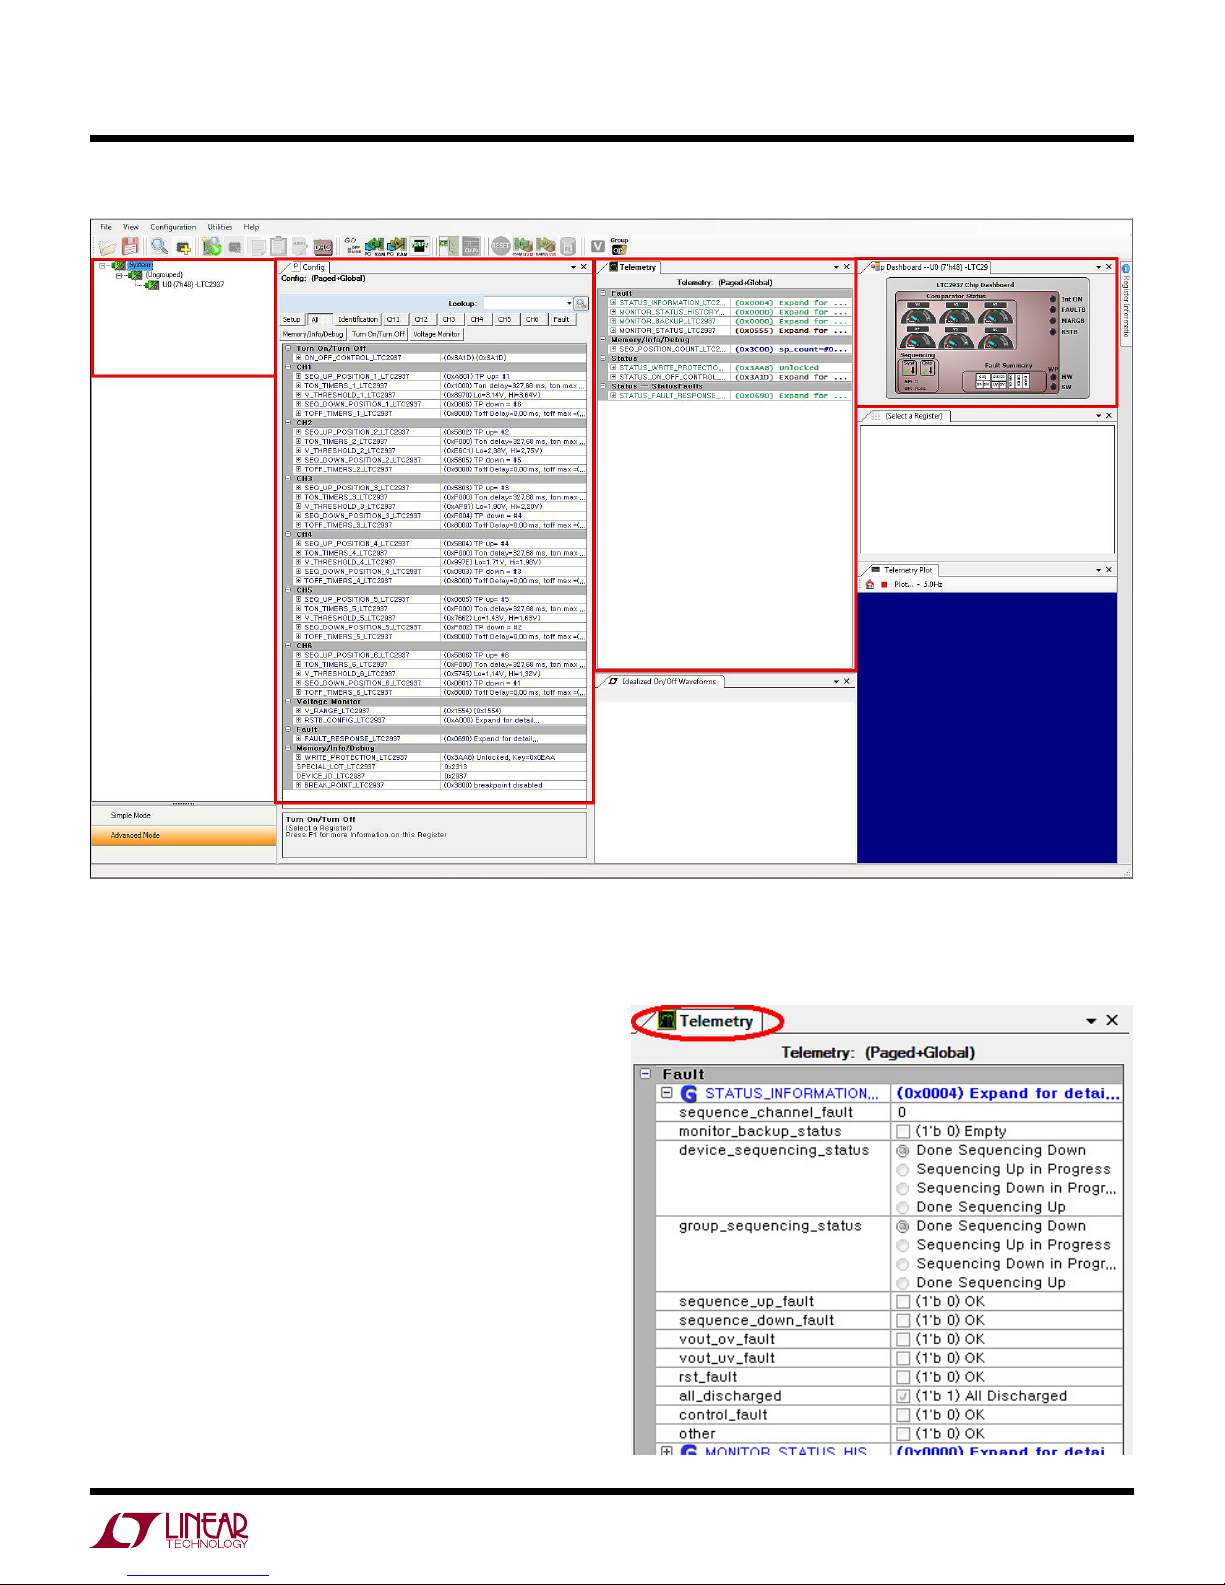Click the RSTB indicator LED in dashboard
The image size is (1225, 1585).
(1053, 331)
